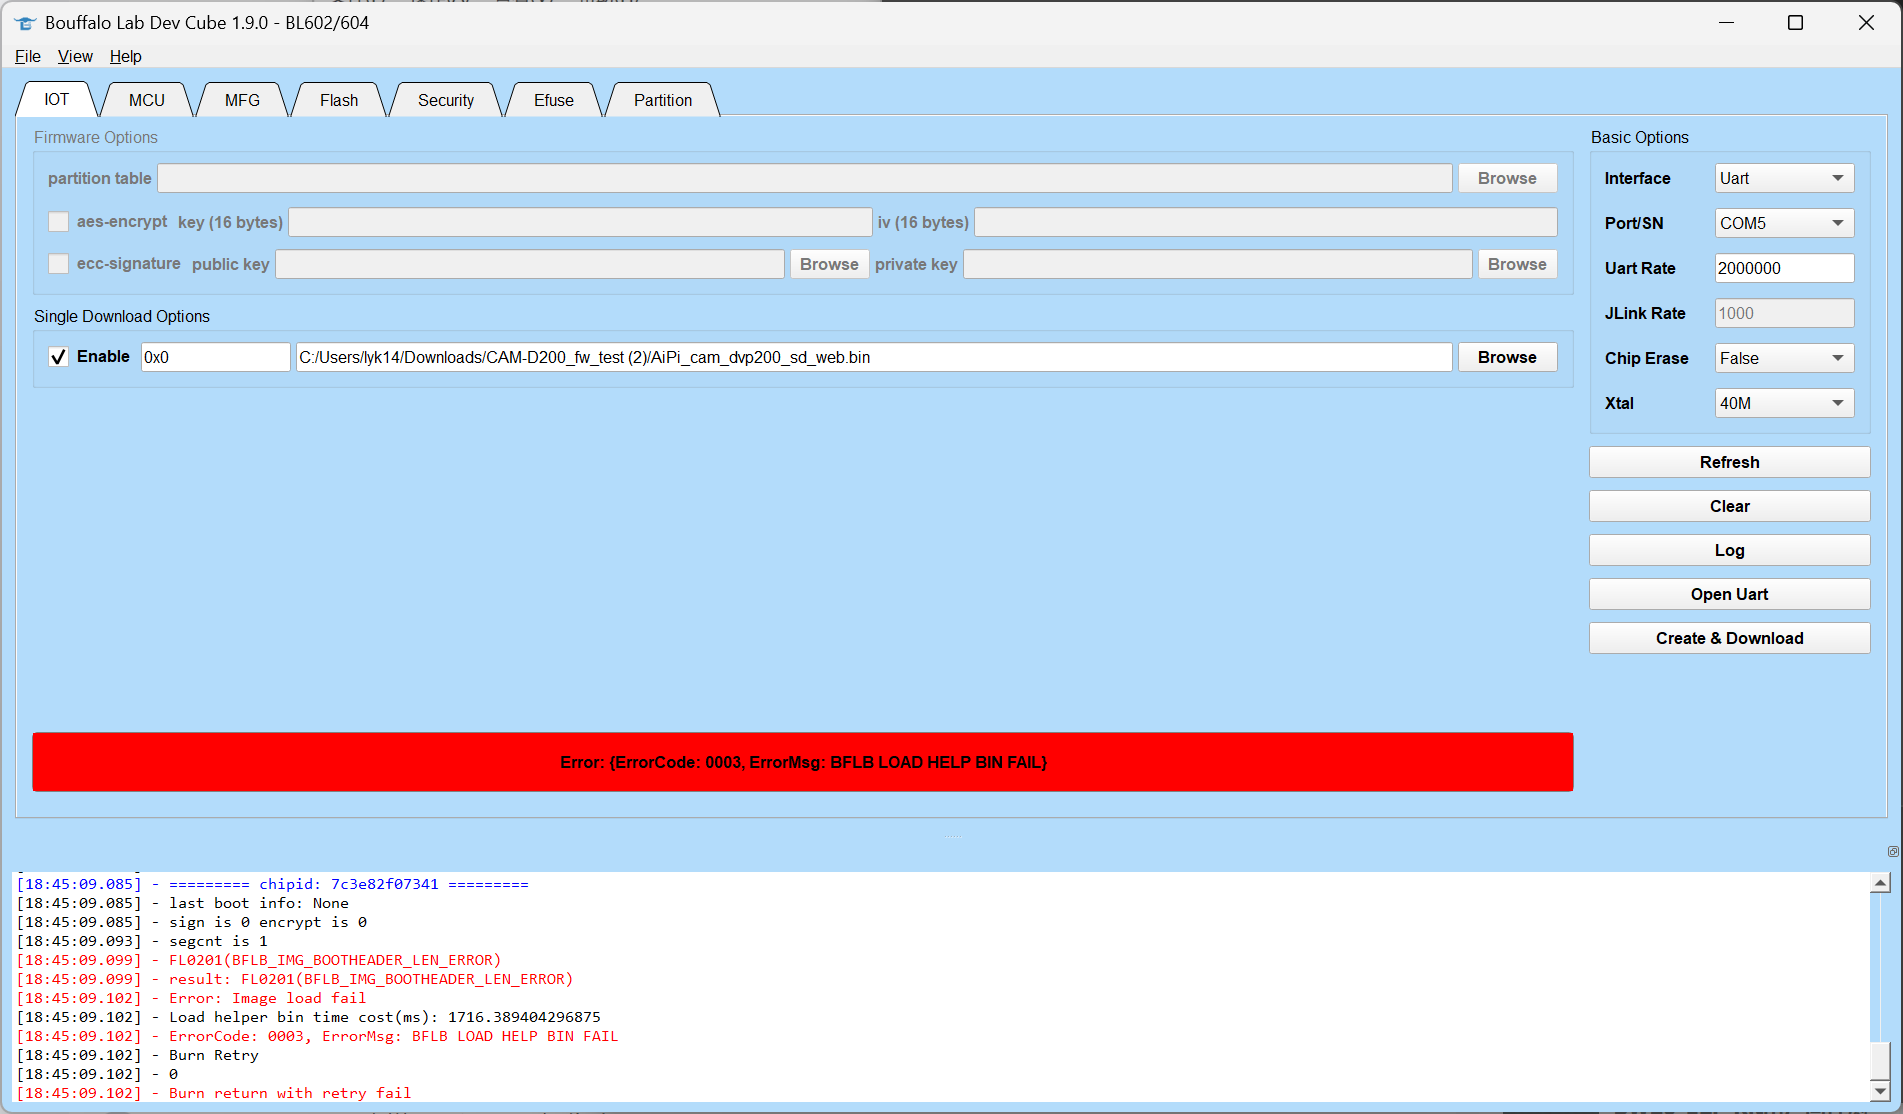Viewport: 1903px width, 1114px height.
Task: Expand the Port/SN dropdown showing COM5
Action: tap(1784, 223)
